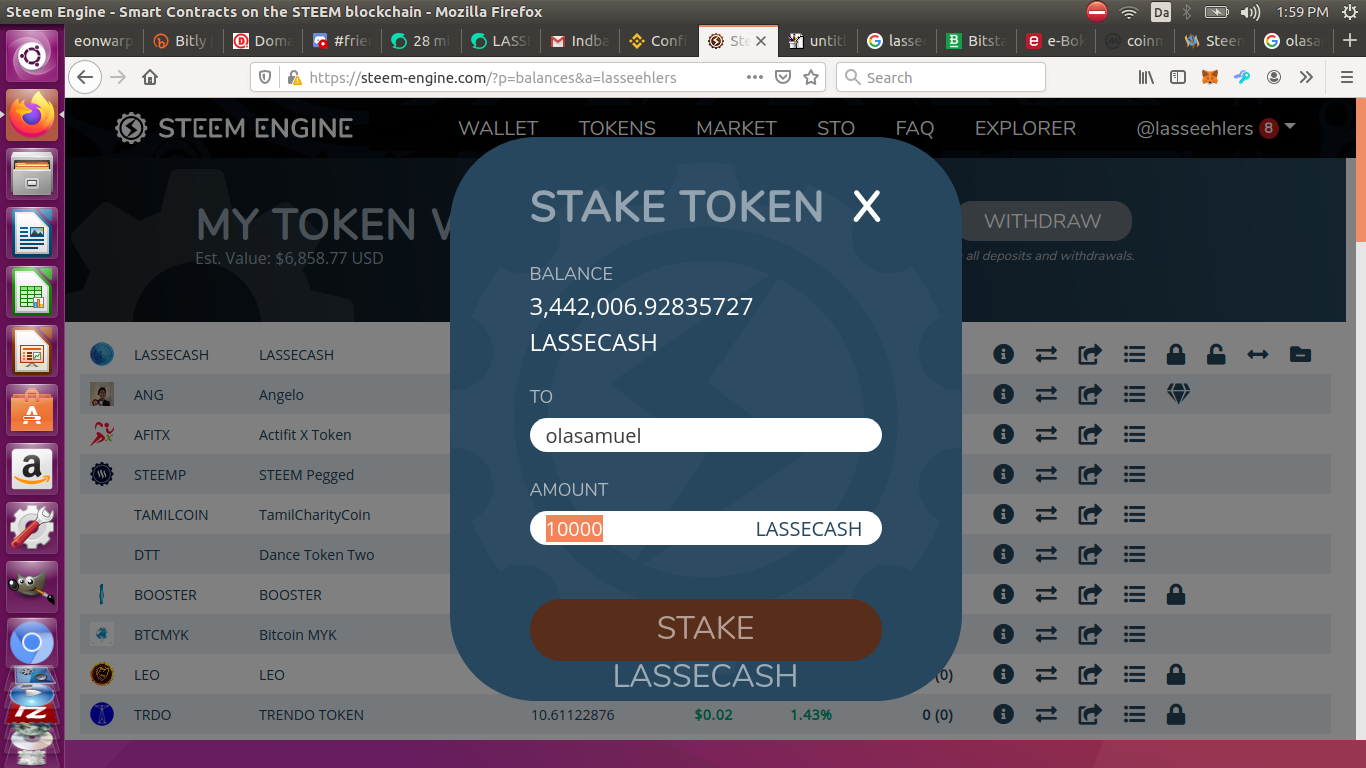The image size is (1366, 768).
Task: Open info for the LASSECASH token row
Action: [x=1003, y=354]
